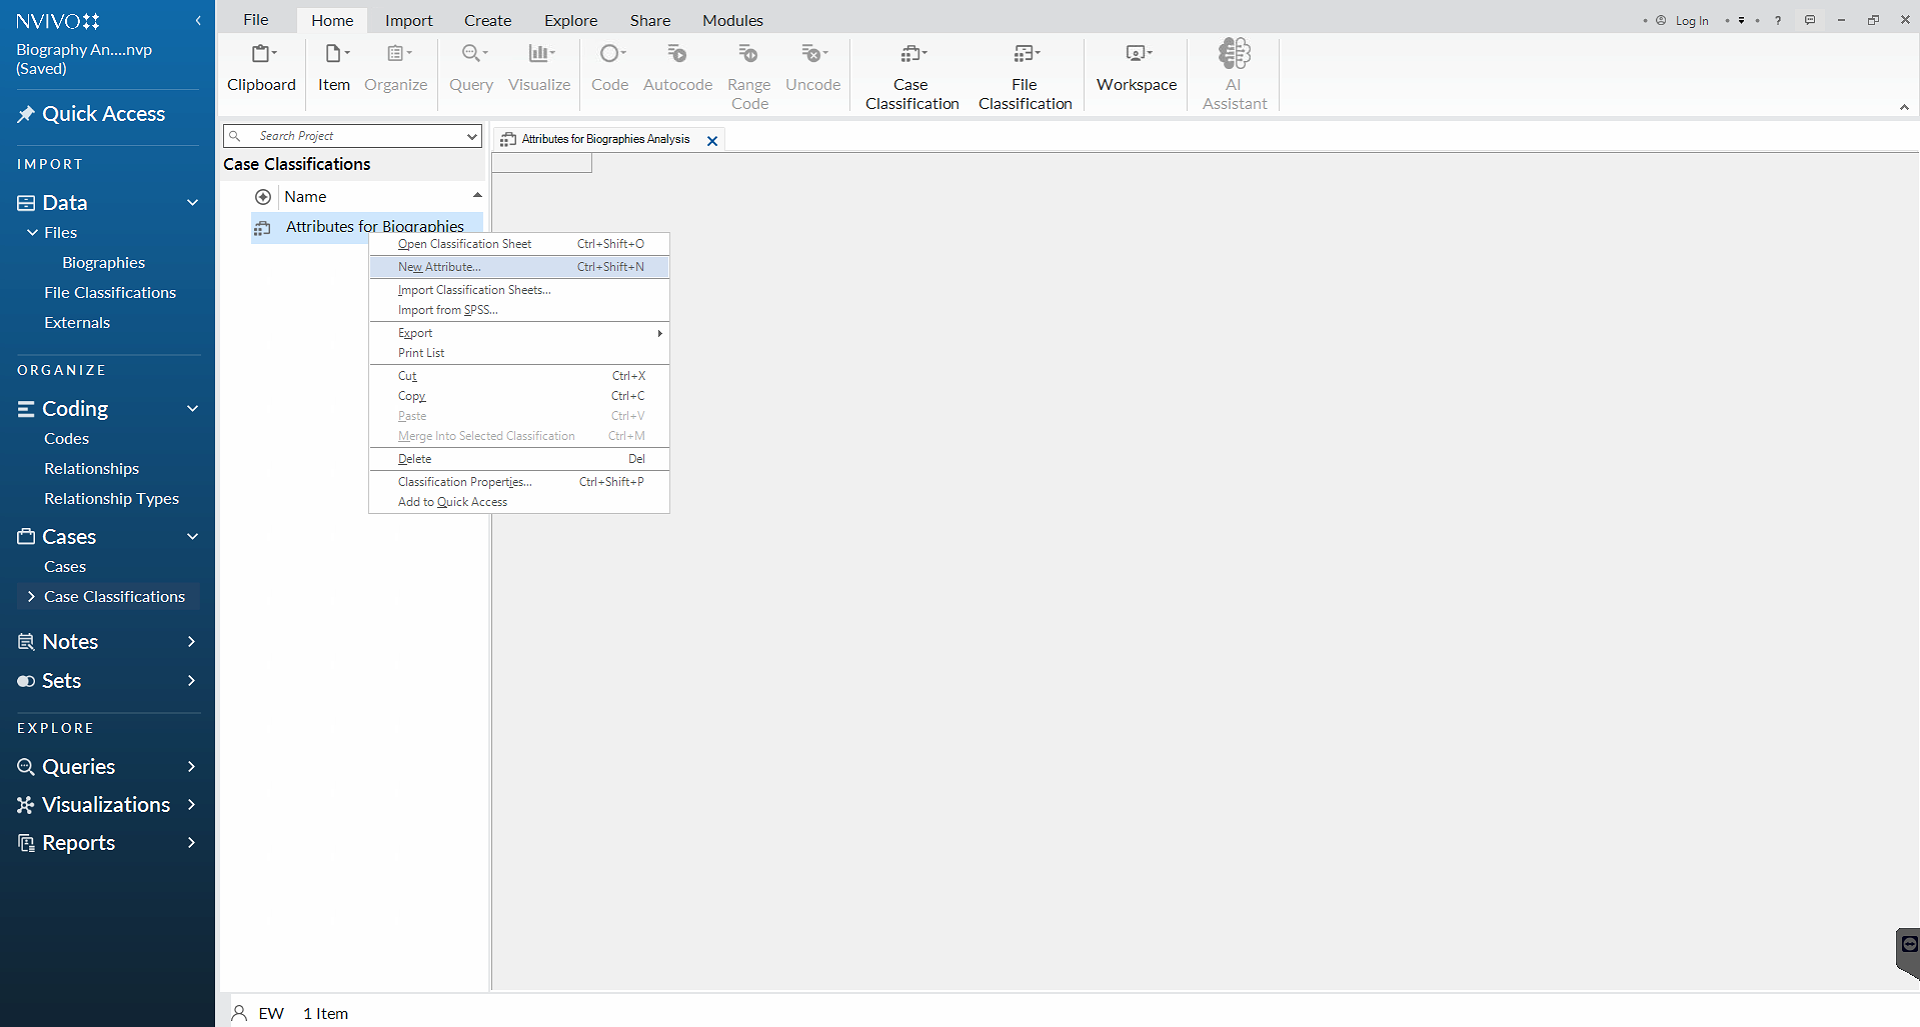Open Biographies under Files
The width and height of the screenshot is (1920, 1027).
coord(103,263)
